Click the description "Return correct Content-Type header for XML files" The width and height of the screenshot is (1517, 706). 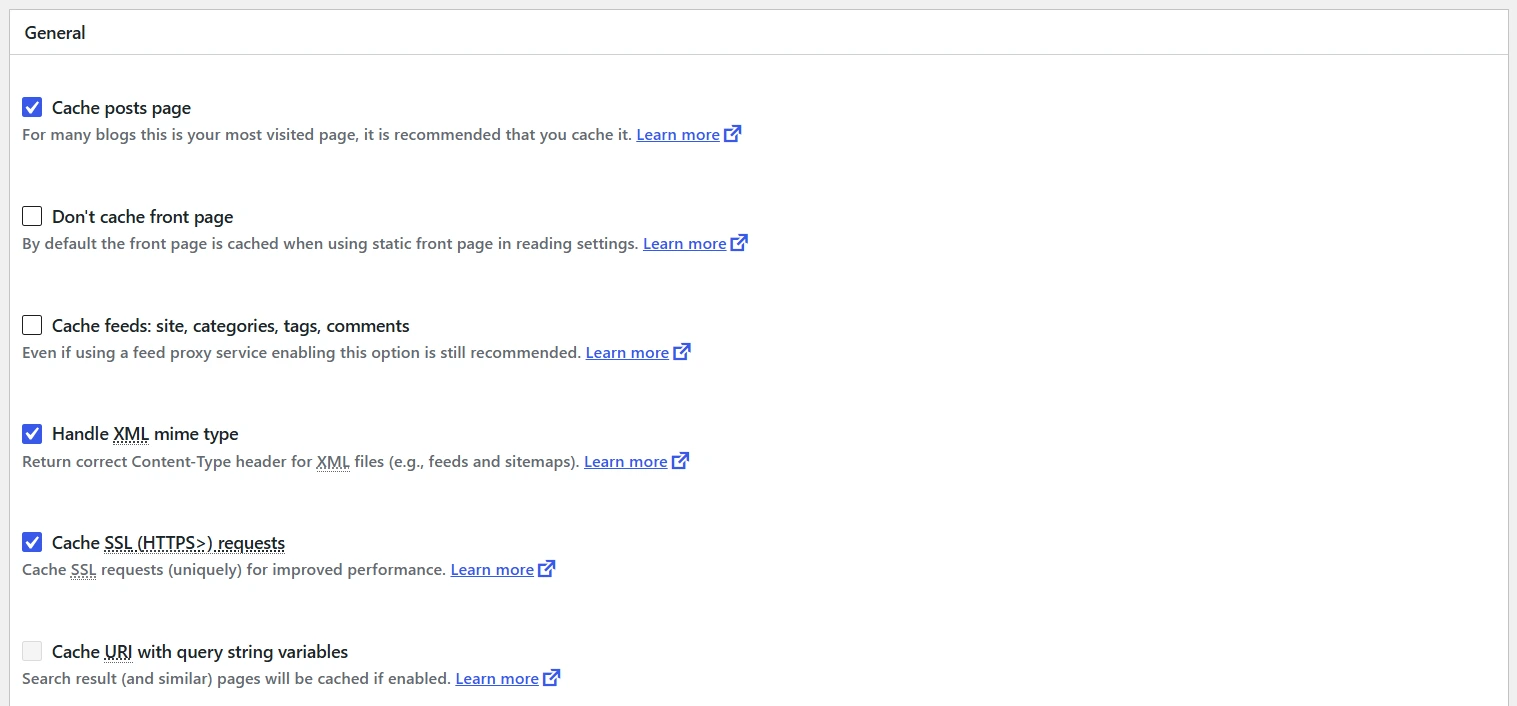(301, 462)
